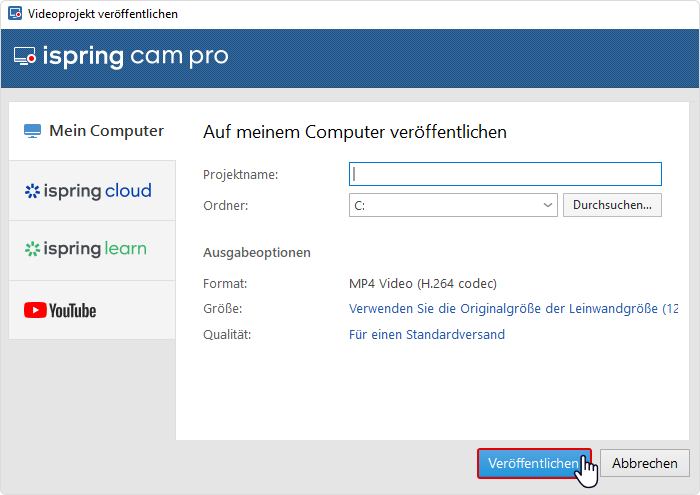This screenshot has width=700, height=495.
Task: Open the iSpring Learn publishing tab
Action: point(92,250)
